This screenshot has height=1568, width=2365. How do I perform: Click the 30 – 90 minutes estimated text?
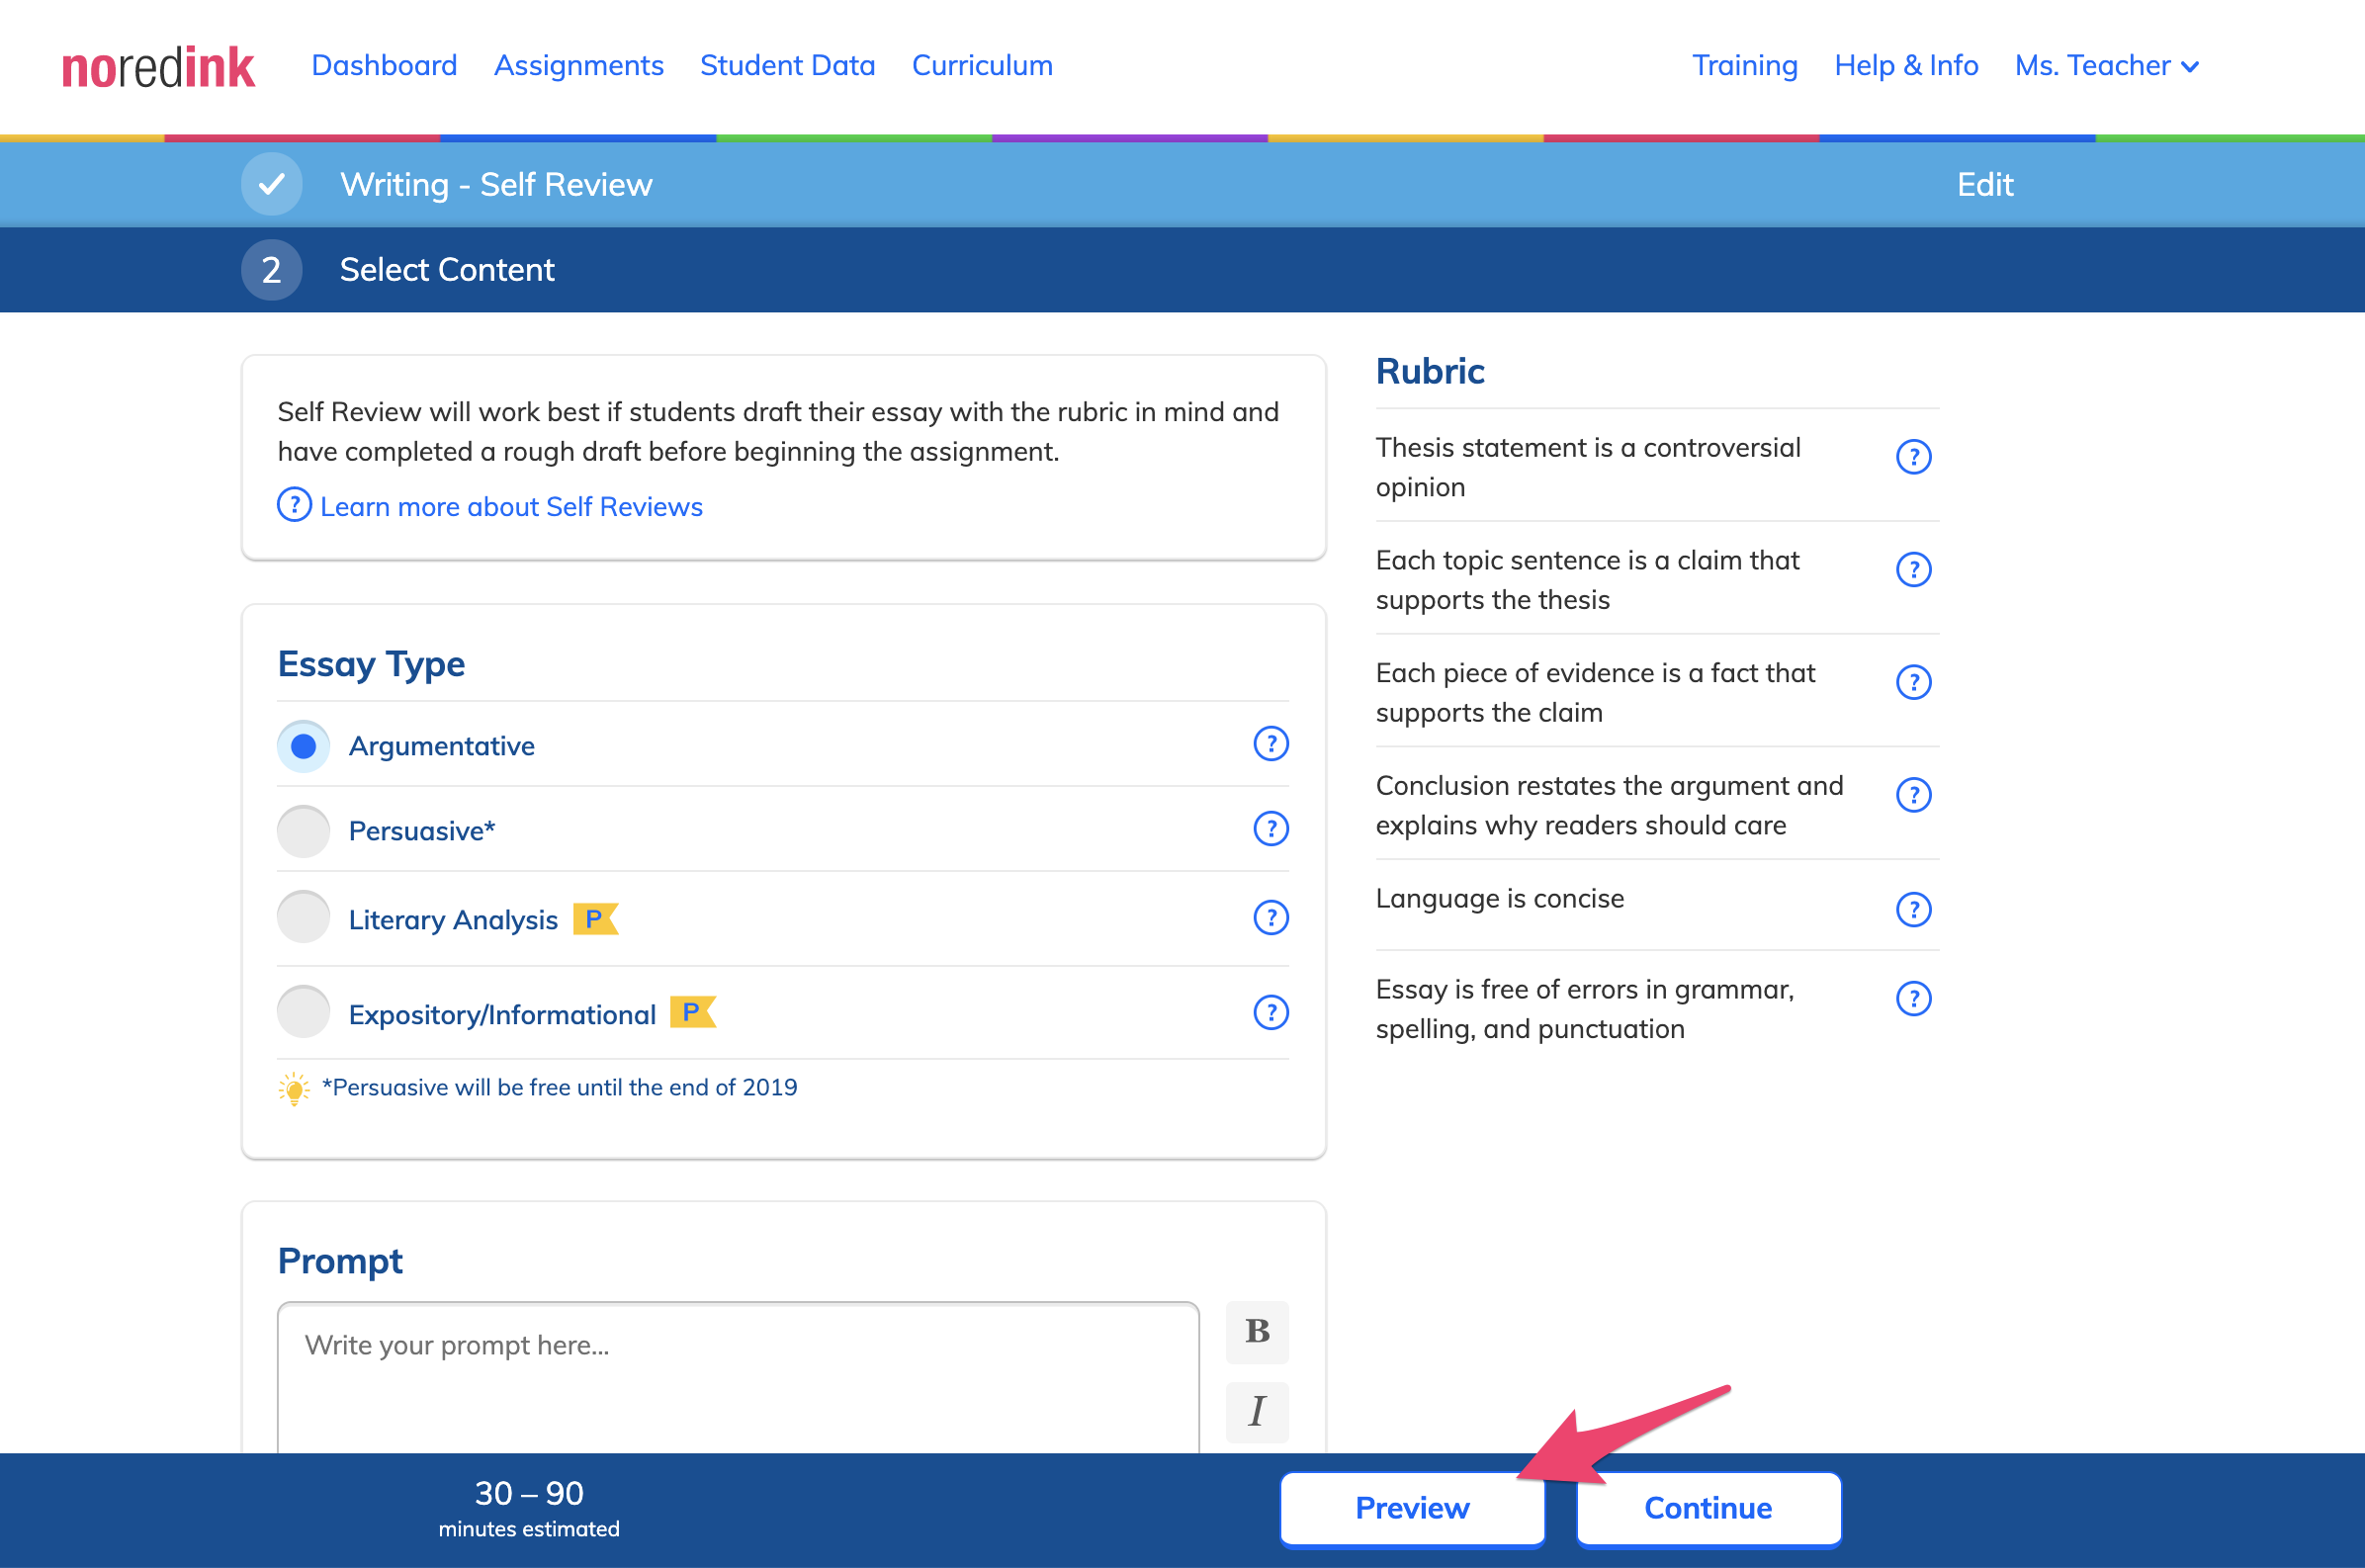coord(529,1508)
